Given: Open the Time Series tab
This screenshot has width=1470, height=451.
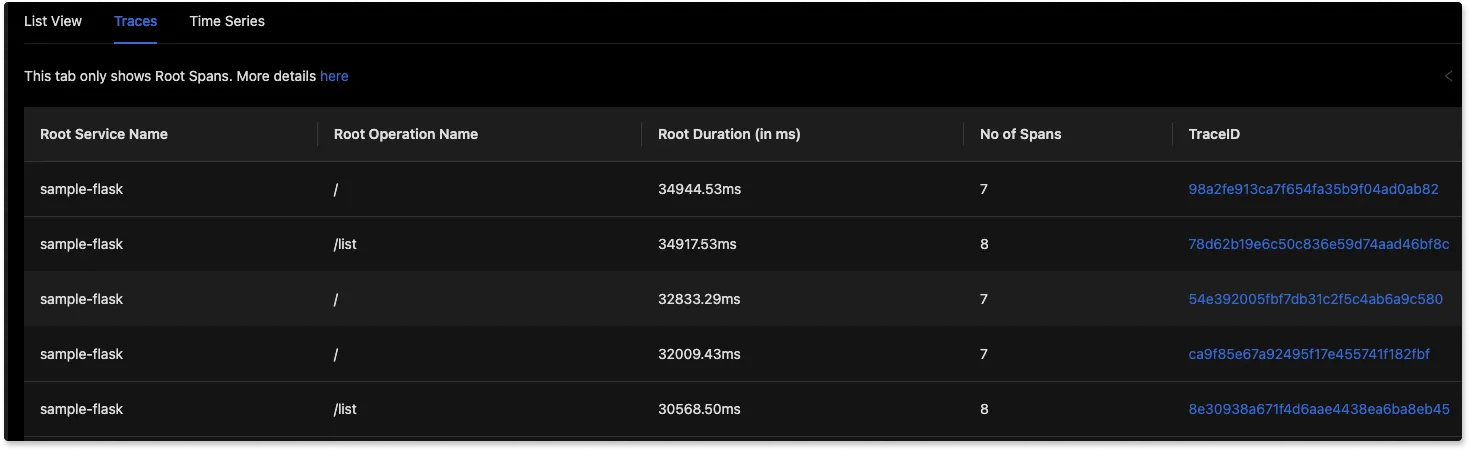Looking at the screenshot, I should click(227, 21).
